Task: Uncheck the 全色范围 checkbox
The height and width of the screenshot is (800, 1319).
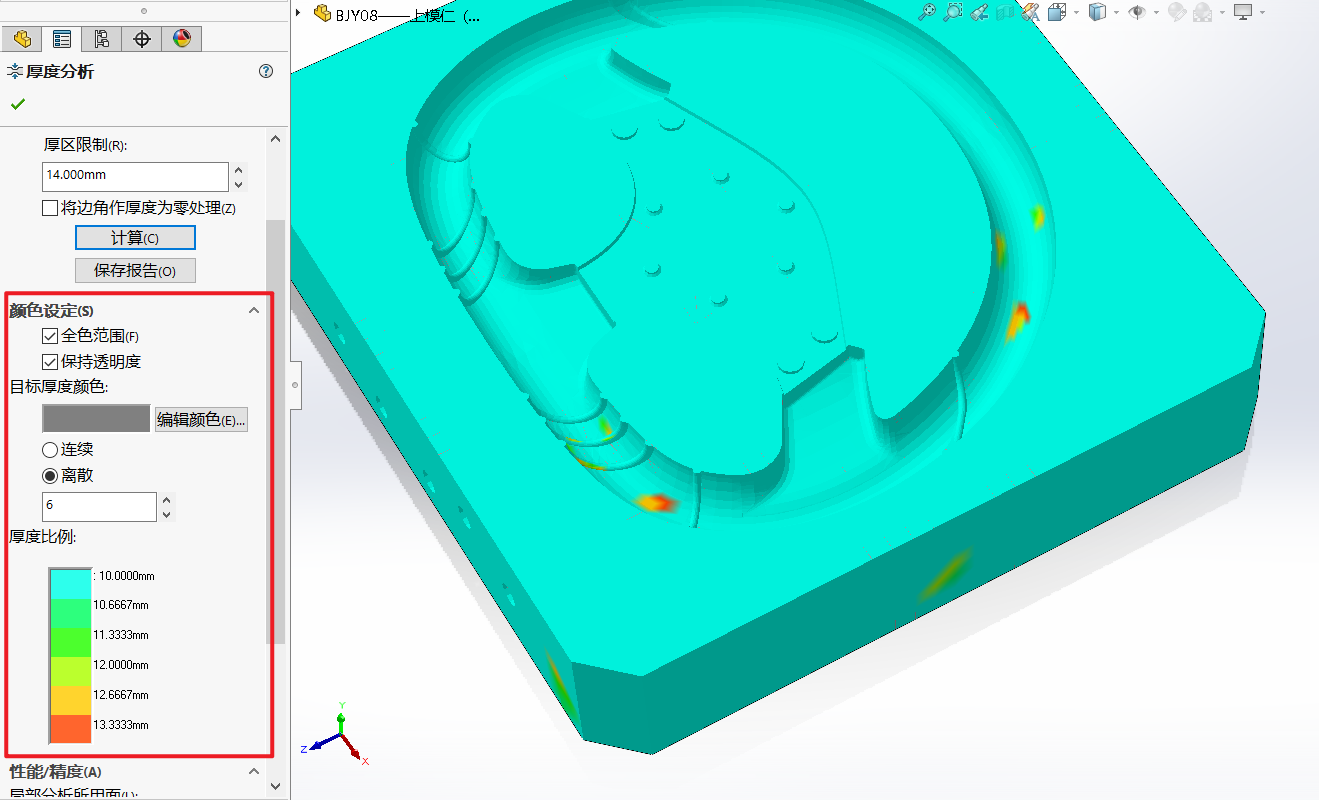Action: 50,336
